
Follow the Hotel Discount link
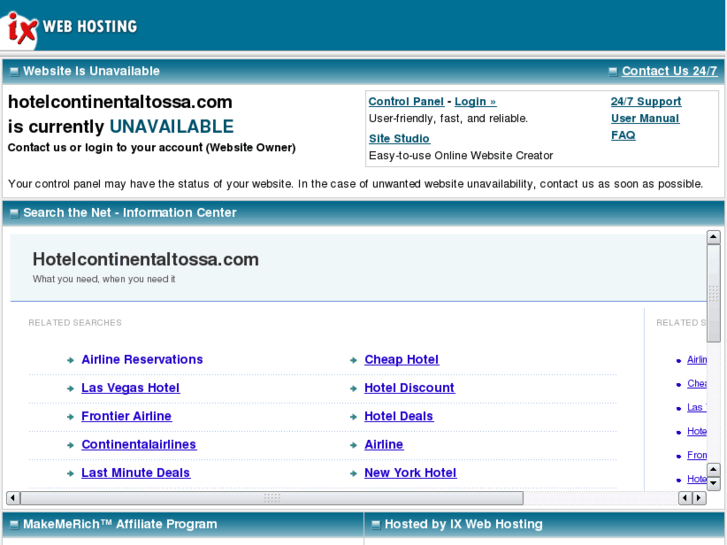409,388
